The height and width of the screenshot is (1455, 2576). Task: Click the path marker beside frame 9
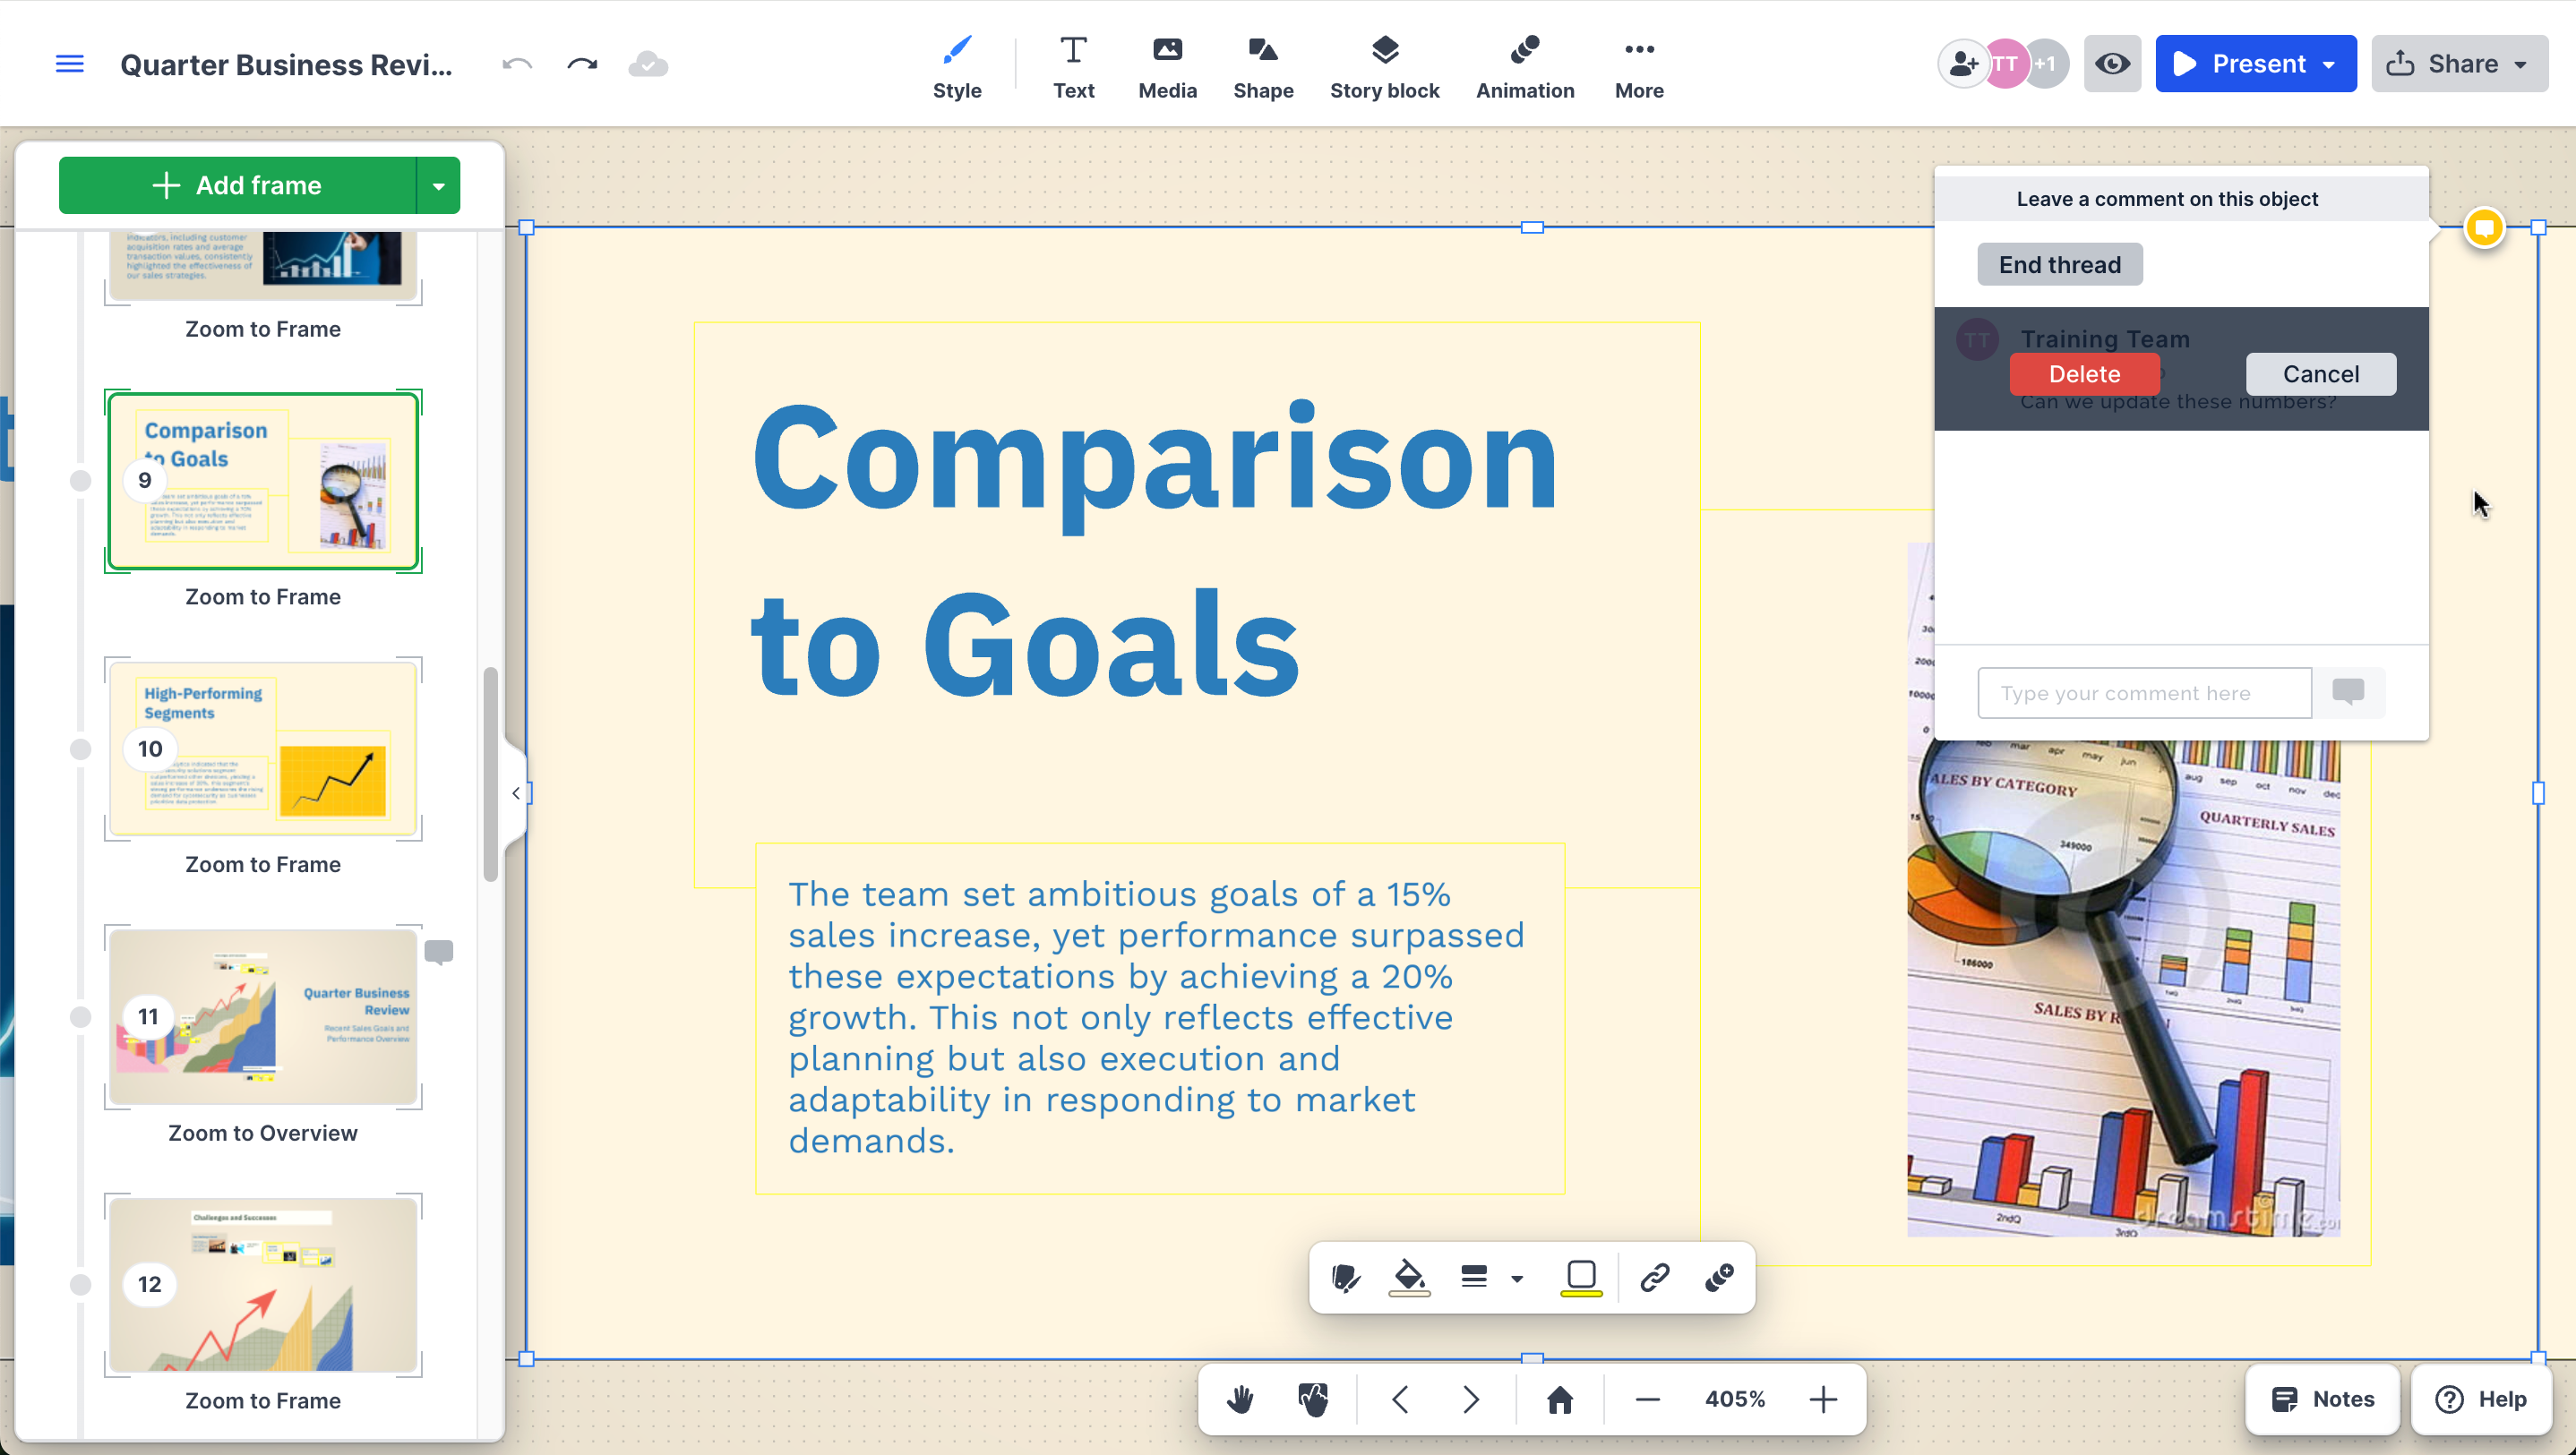click(x=81, y=481)
